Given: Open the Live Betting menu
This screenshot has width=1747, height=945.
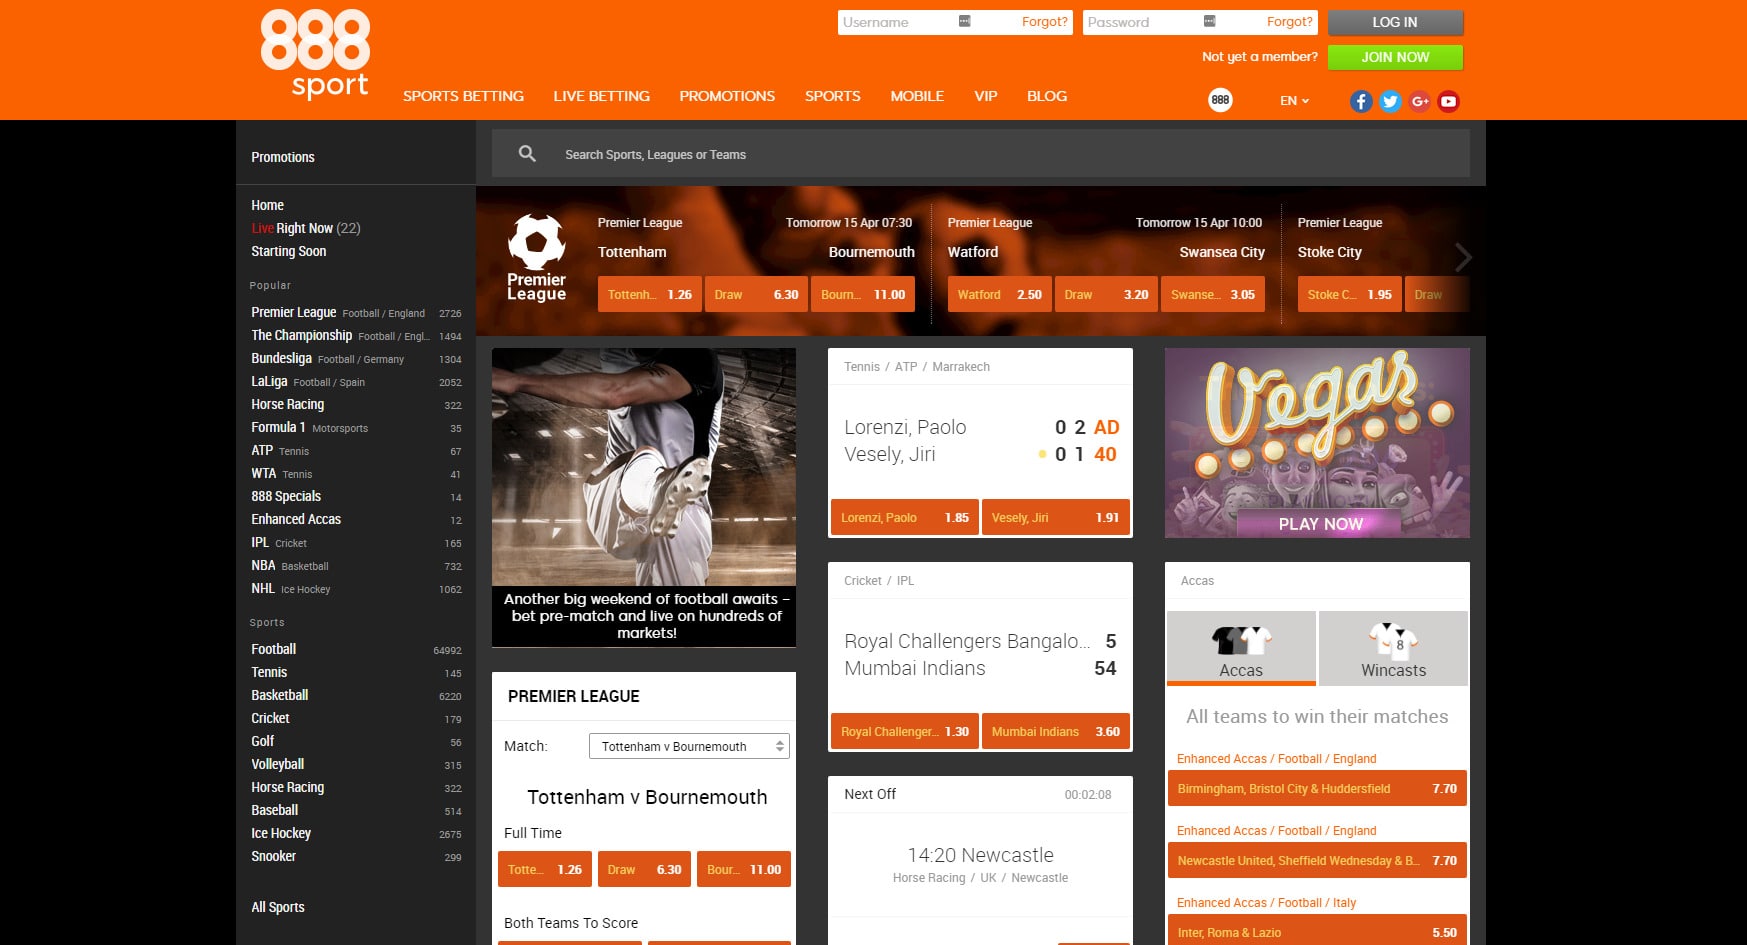Looking at the screenshot, I should (601, 96).
